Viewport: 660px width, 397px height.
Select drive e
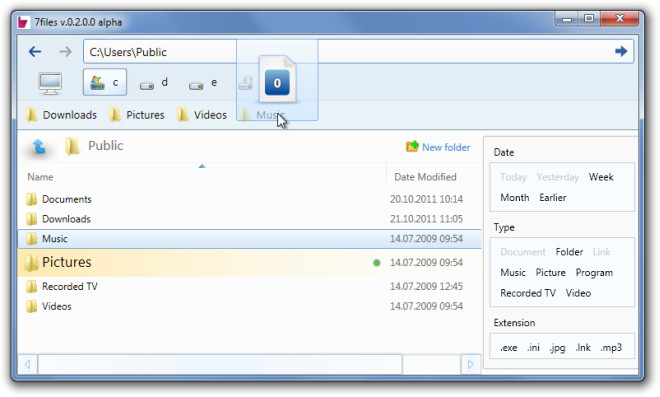tap(203, 83)
